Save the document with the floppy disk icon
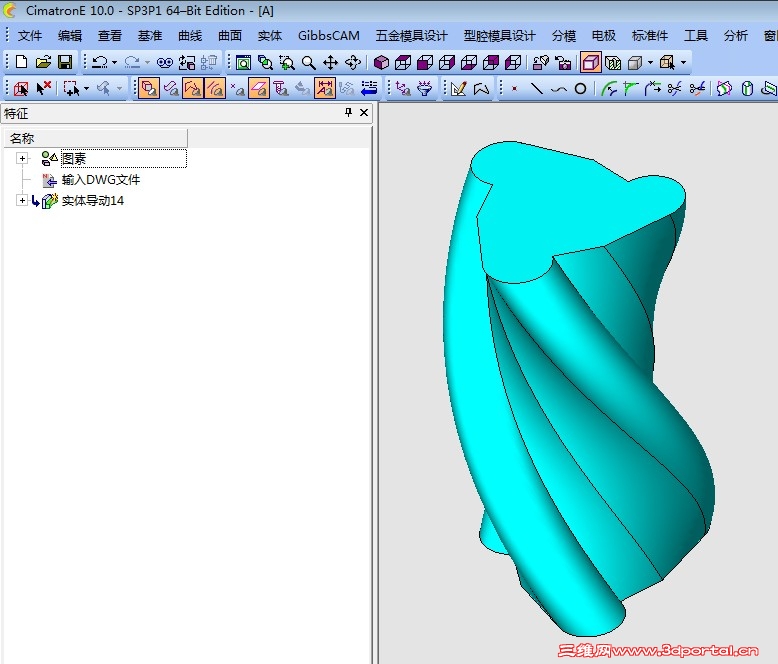The height and width of the screenshot is (664, 778). [x=65, y=62]
